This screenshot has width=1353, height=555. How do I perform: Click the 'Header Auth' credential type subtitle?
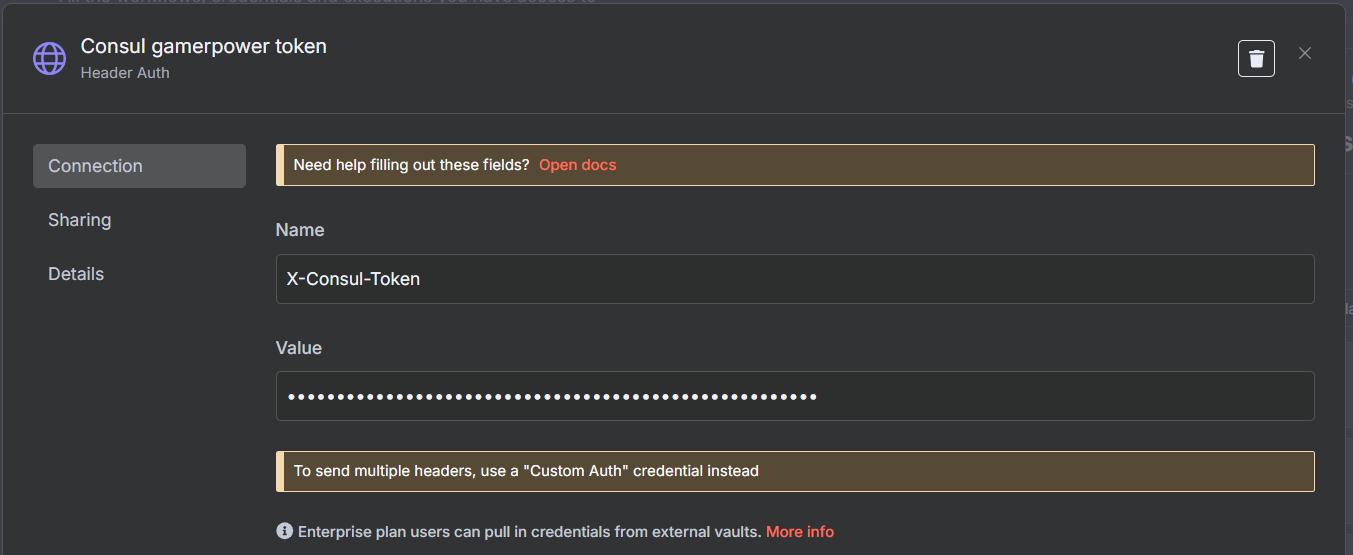[125, 73]
